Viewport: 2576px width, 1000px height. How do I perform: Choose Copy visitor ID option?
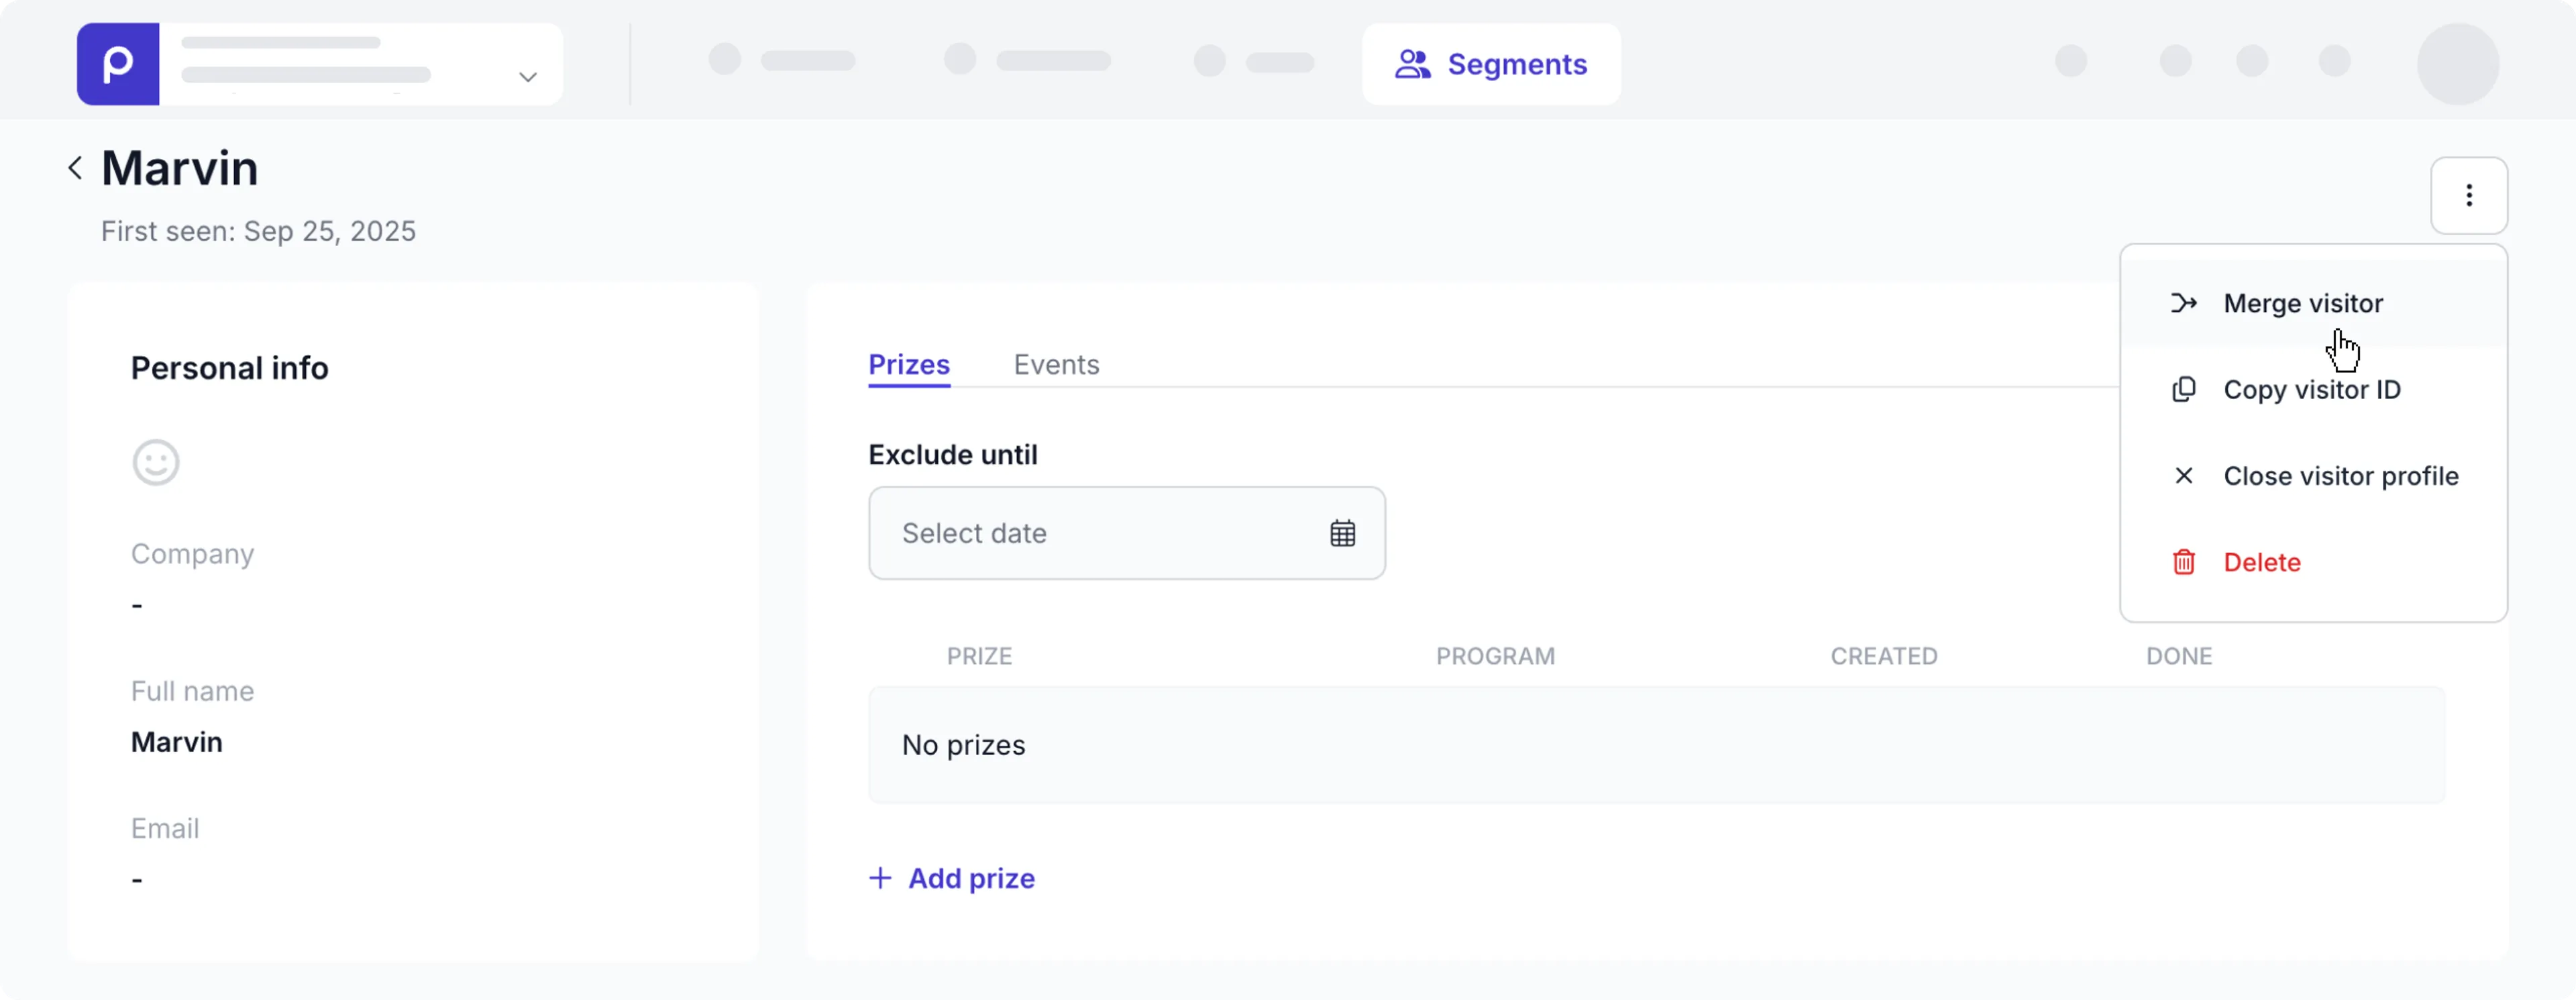tap(2313, 389)
